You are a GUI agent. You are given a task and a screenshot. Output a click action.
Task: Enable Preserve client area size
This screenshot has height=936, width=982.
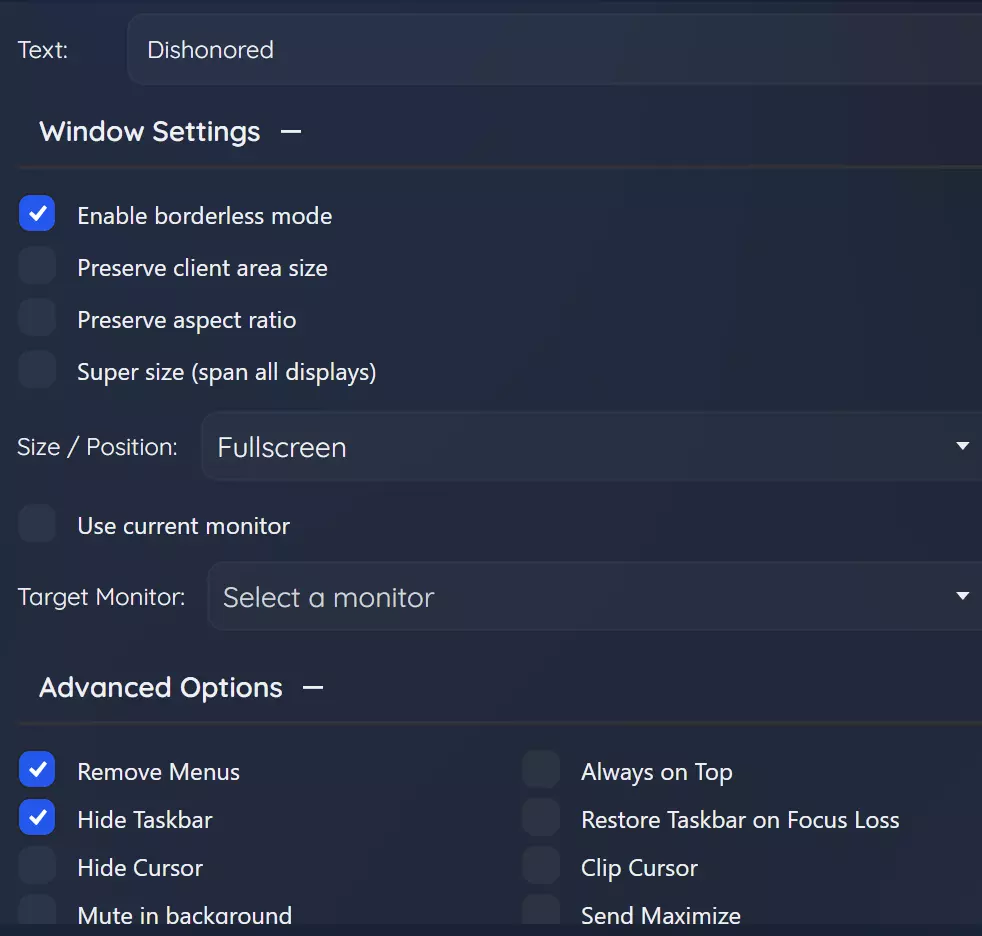(x=37, y=267)
